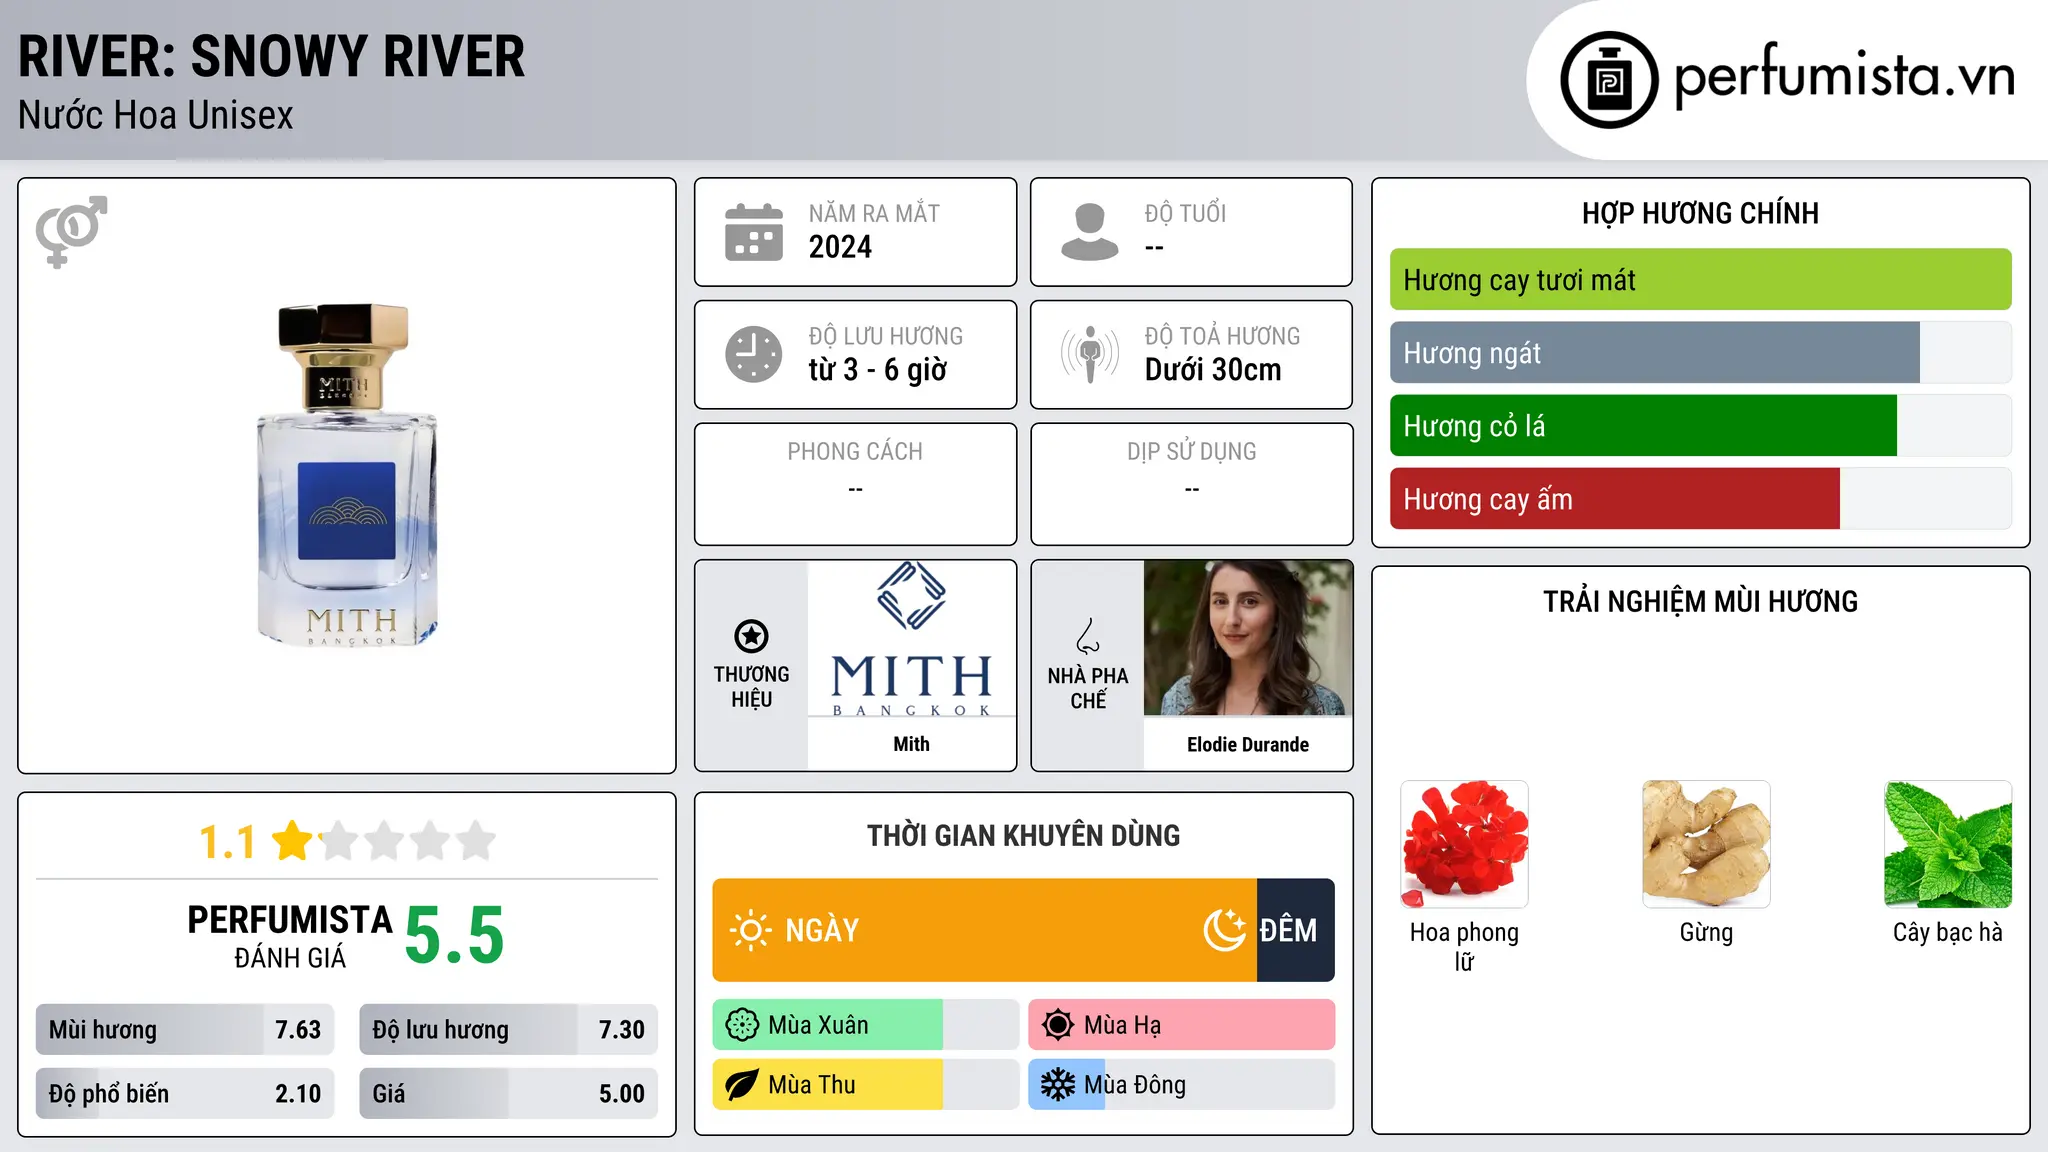This screenshot has height=1152, width=2048.
Task: Click the Hương cay ấm accord bar
Action: tap(1700, 499)
